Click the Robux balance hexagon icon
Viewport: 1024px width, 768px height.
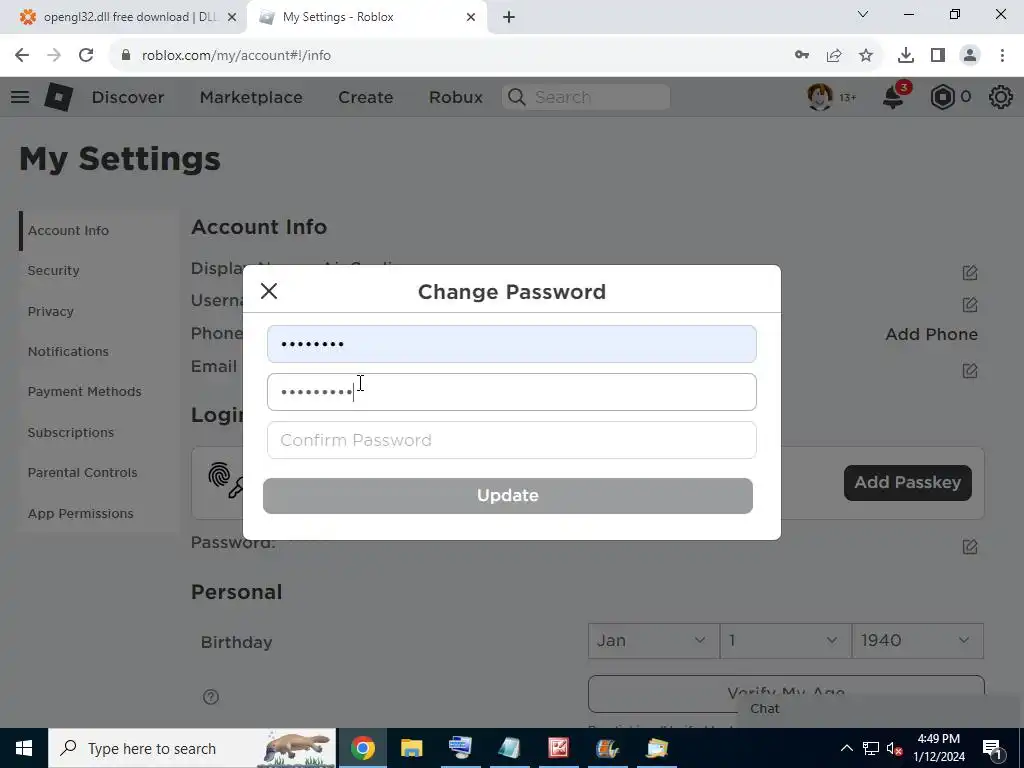coord(942,97)
